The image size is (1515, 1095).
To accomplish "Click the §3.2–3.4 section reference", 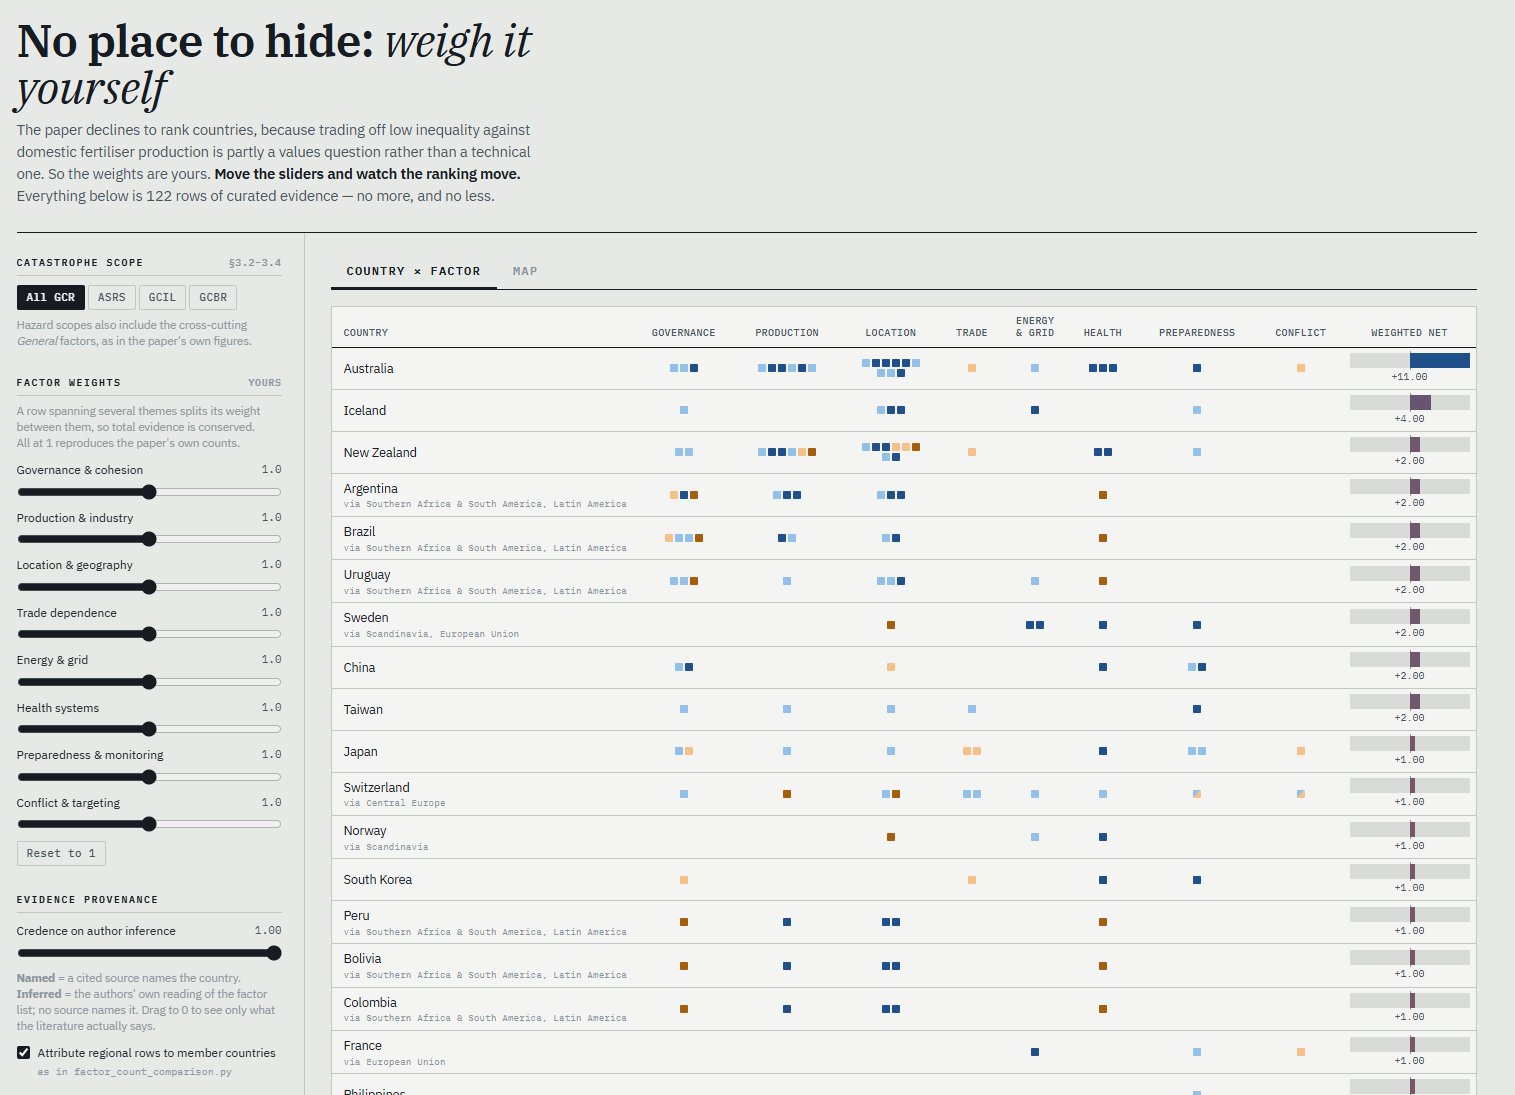I will (255, 263).
